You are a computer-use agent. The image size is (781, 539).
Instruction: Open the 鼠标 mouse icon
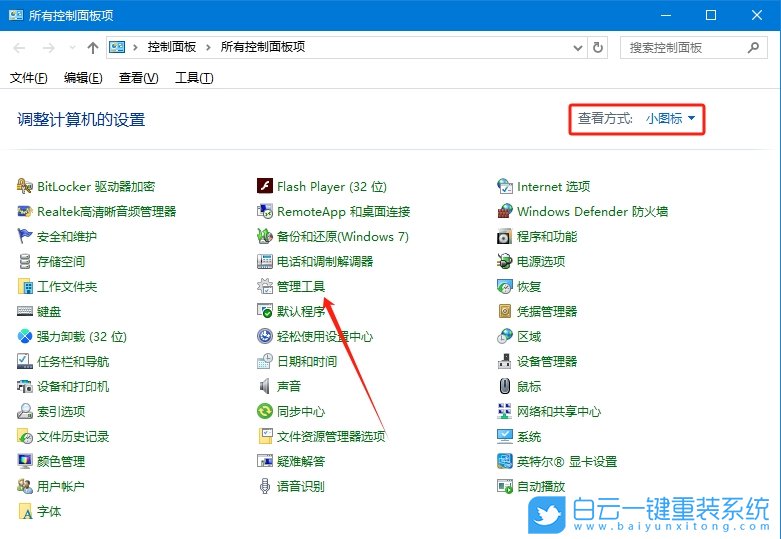pos(505,386)
